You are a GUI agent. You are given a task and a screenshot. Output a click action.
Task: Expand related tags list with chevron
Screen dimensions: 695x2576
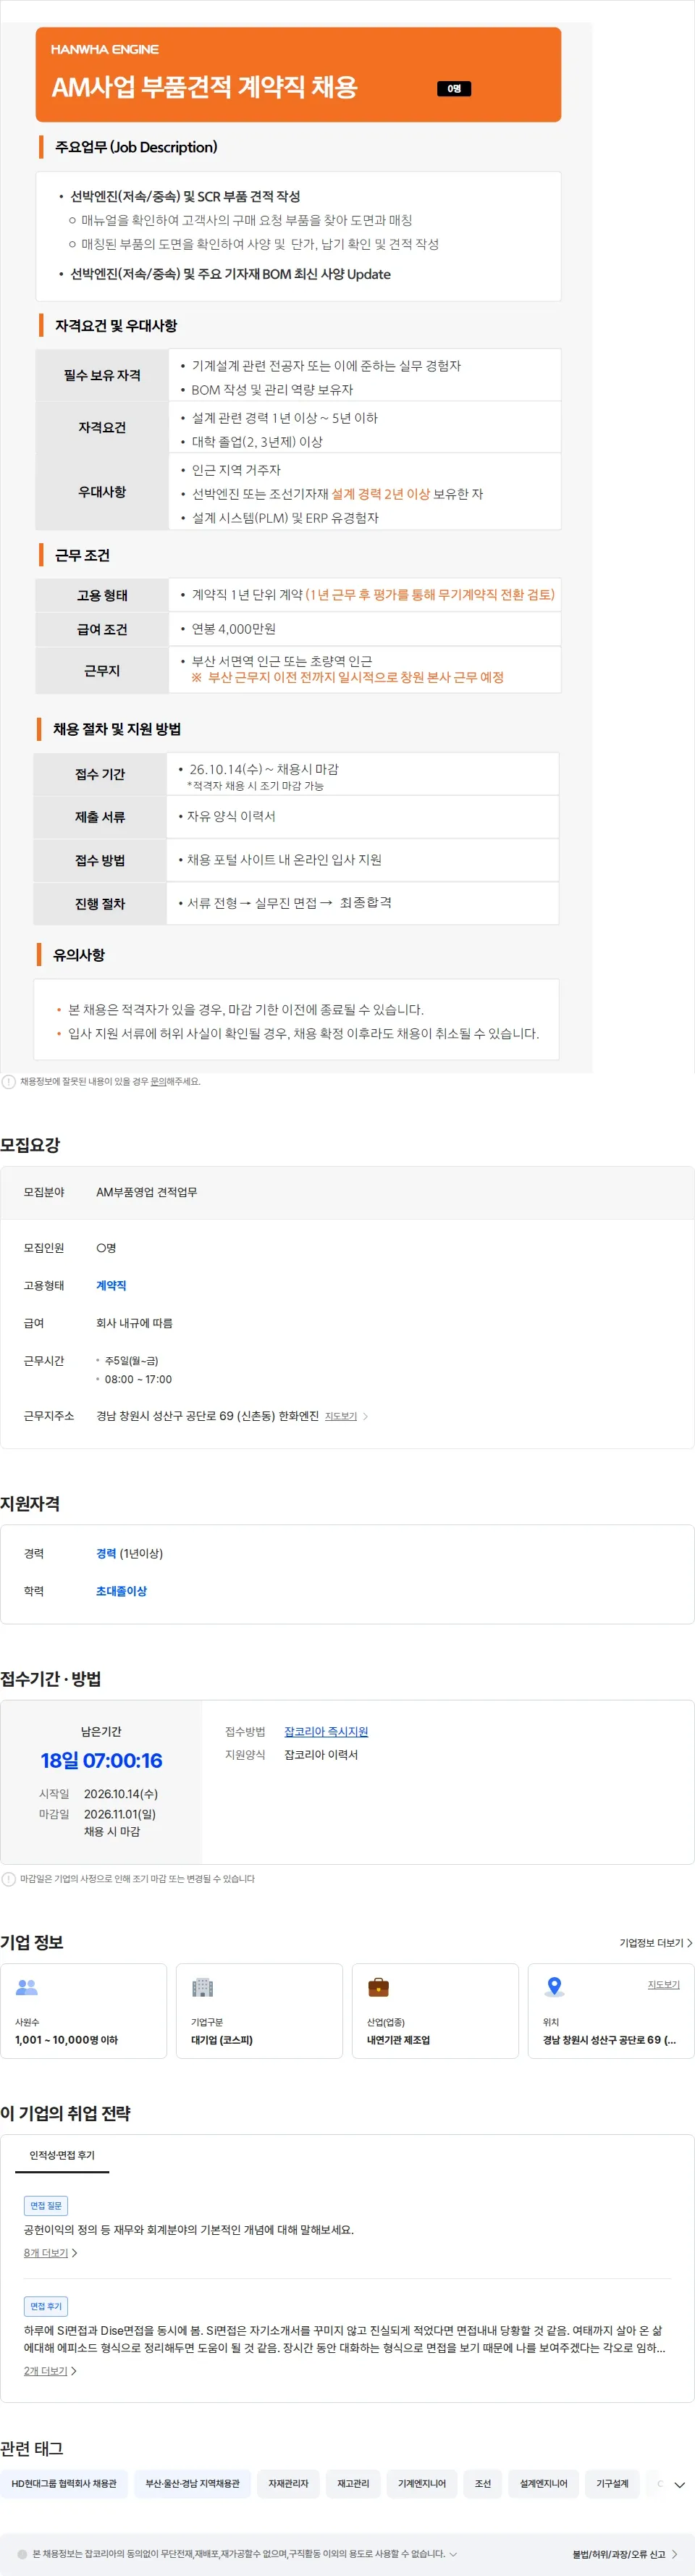(x=680, y=2484)
